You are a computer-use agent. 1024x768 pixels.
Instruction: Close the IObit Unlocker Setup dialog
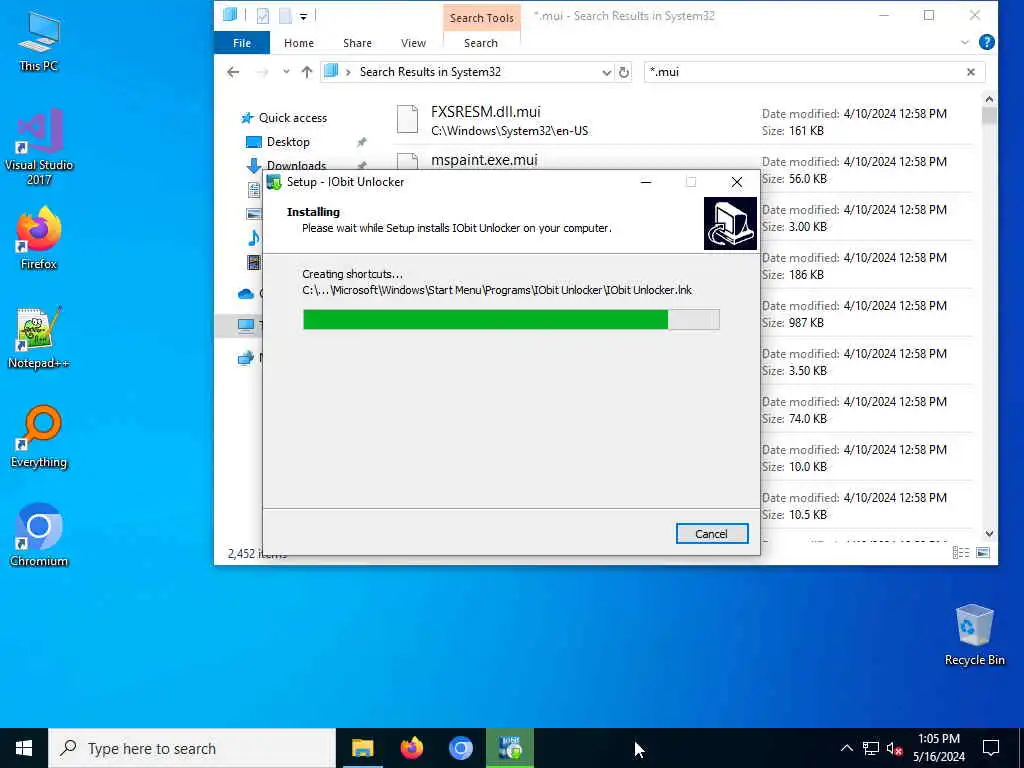(x=737, y=182)
